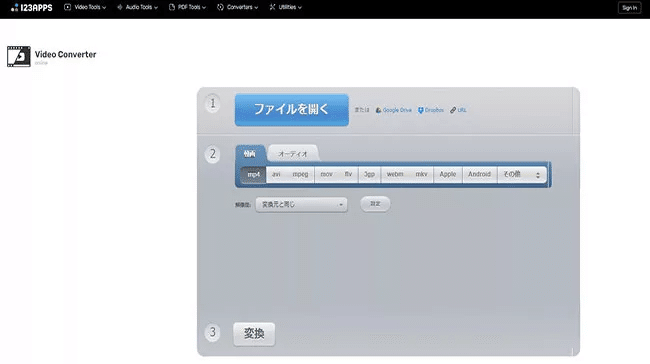Open the resolution 変換元と同じ dropdown
Image resolution: width=650 pixels, height=364 pixels.
coord(301,205)
